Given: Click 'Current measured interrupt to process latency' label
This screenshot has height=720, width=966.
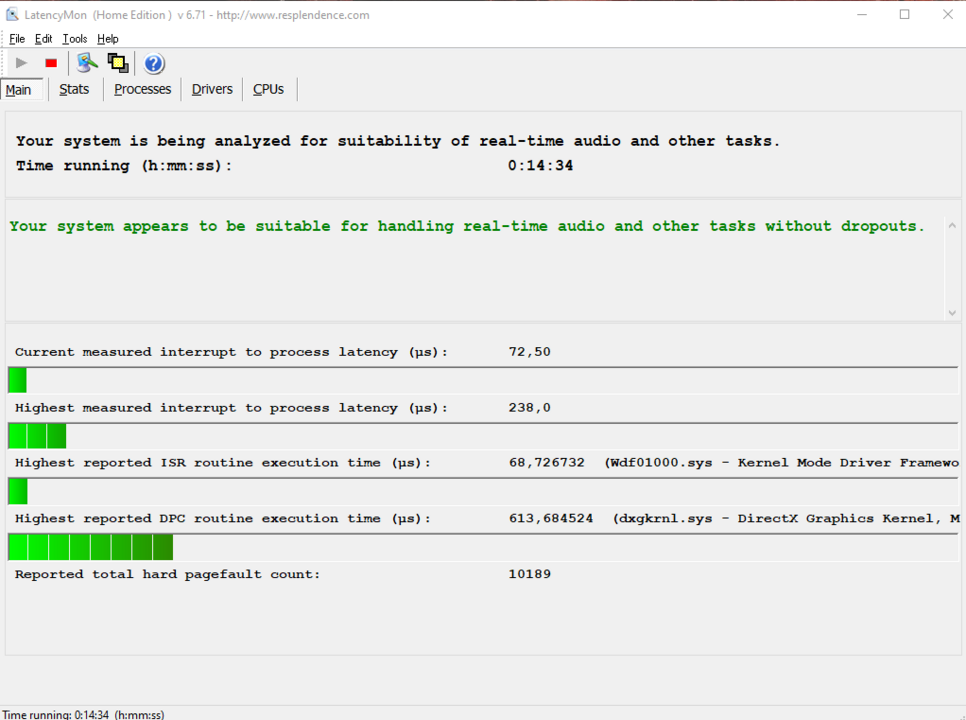Looking at the screenshot, I should click(232, 352).
